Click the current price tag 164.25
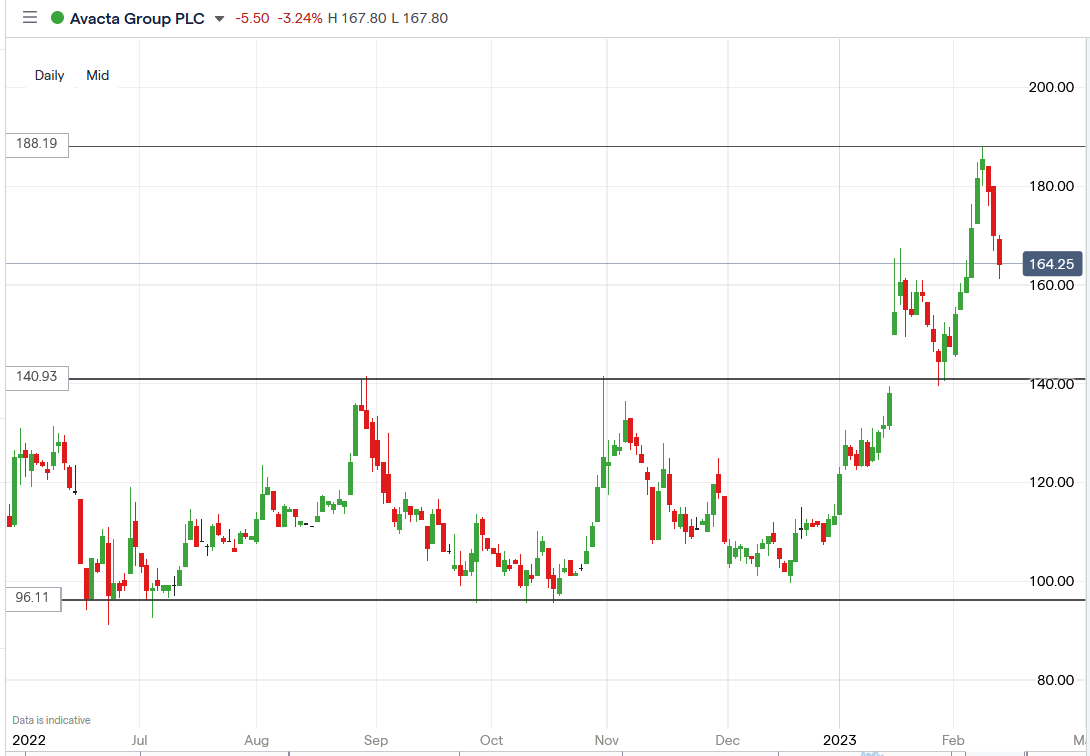Viewport: 1090px width, 756px height. pos(1052,264)
